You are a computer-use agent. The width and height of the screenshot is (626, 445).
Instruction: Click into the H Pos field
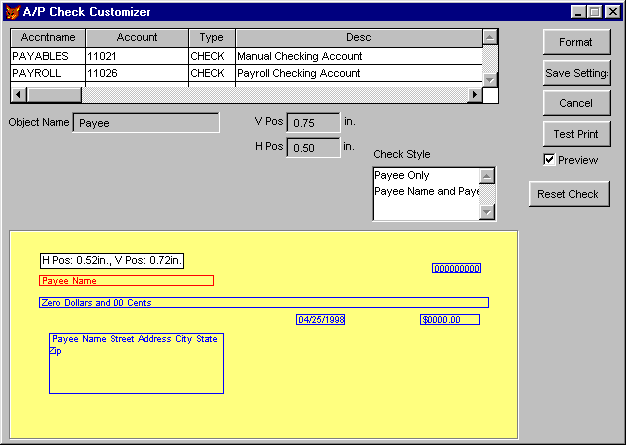312,148
